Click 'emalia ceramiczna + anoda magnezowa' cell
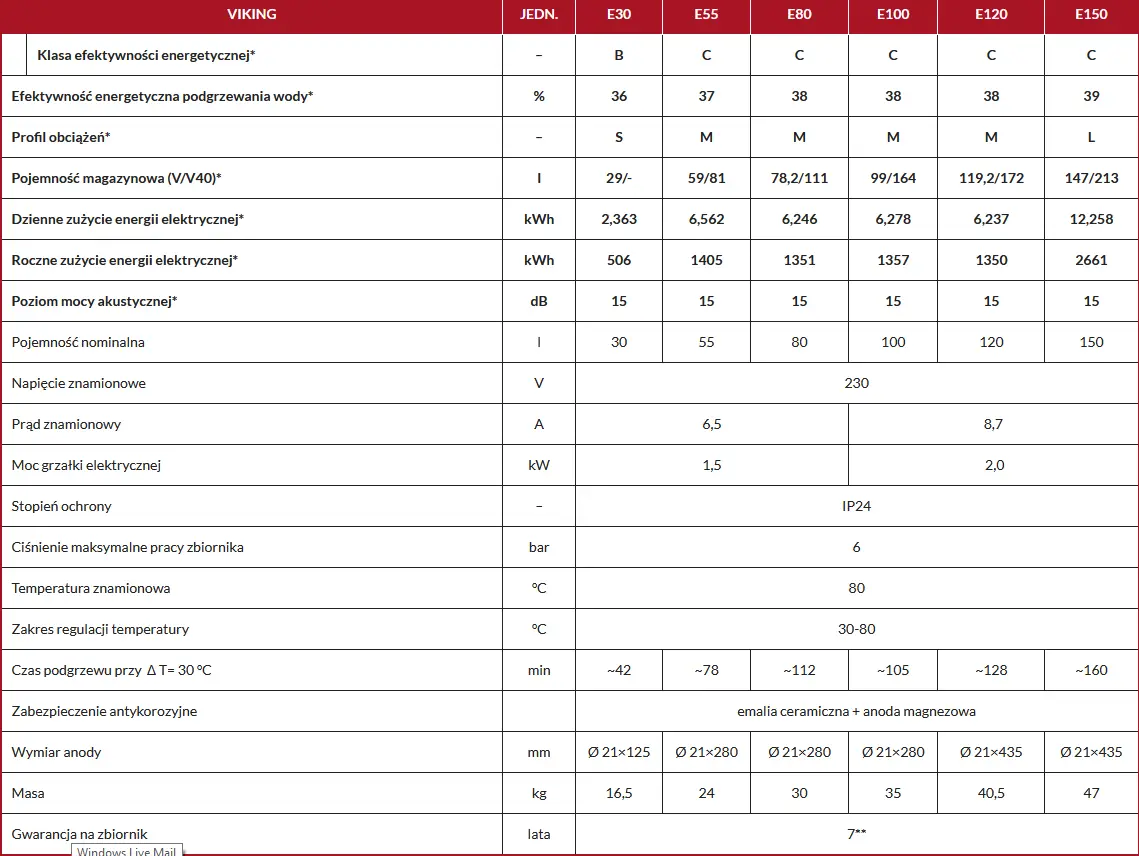The width and height of the screenshot is (1139, 856). pos(856,712)
